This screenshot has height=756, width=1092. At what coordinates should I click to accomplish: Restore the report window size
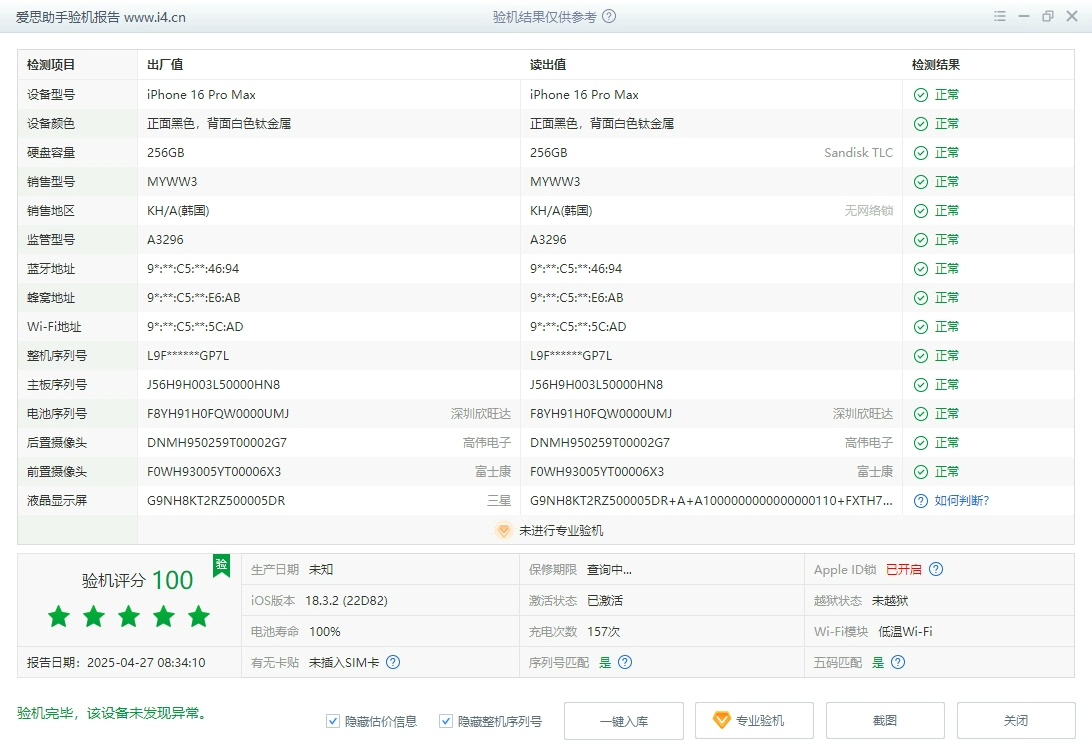(x=1047, y=16)
